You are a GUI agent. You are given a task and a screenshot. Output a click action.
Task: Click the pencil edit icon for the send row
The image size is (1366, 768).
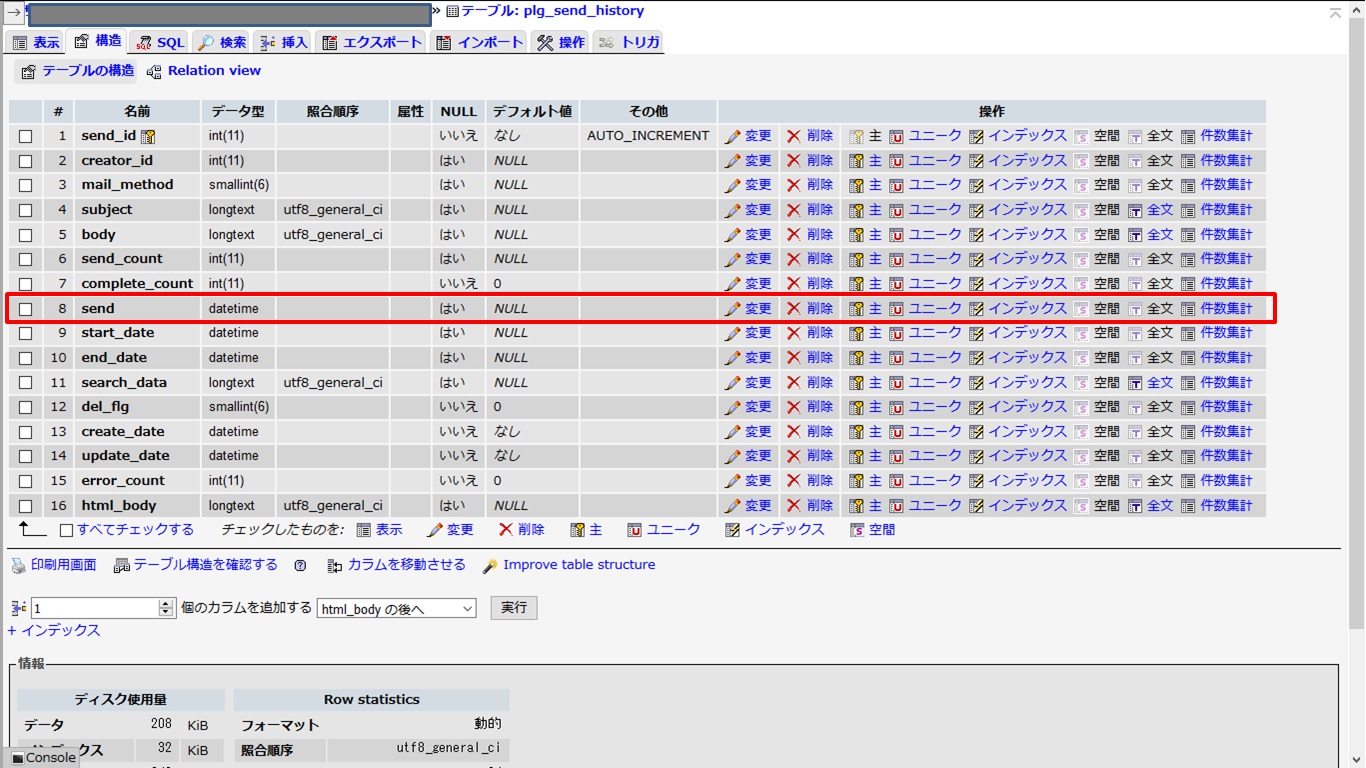click(733, 309)
